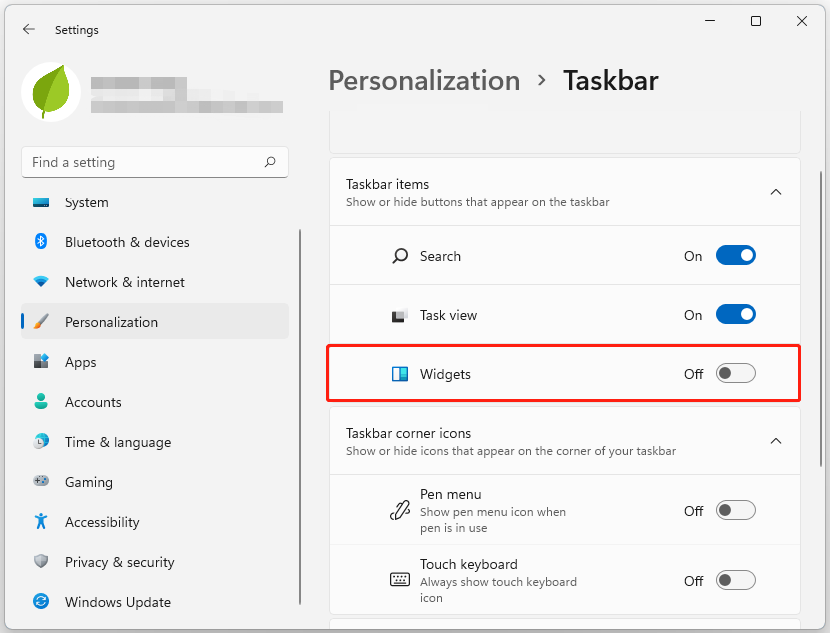The image size is (830, 633).
Task: Click the Bluetooth icon in sidebar
Action: (41, 241)
